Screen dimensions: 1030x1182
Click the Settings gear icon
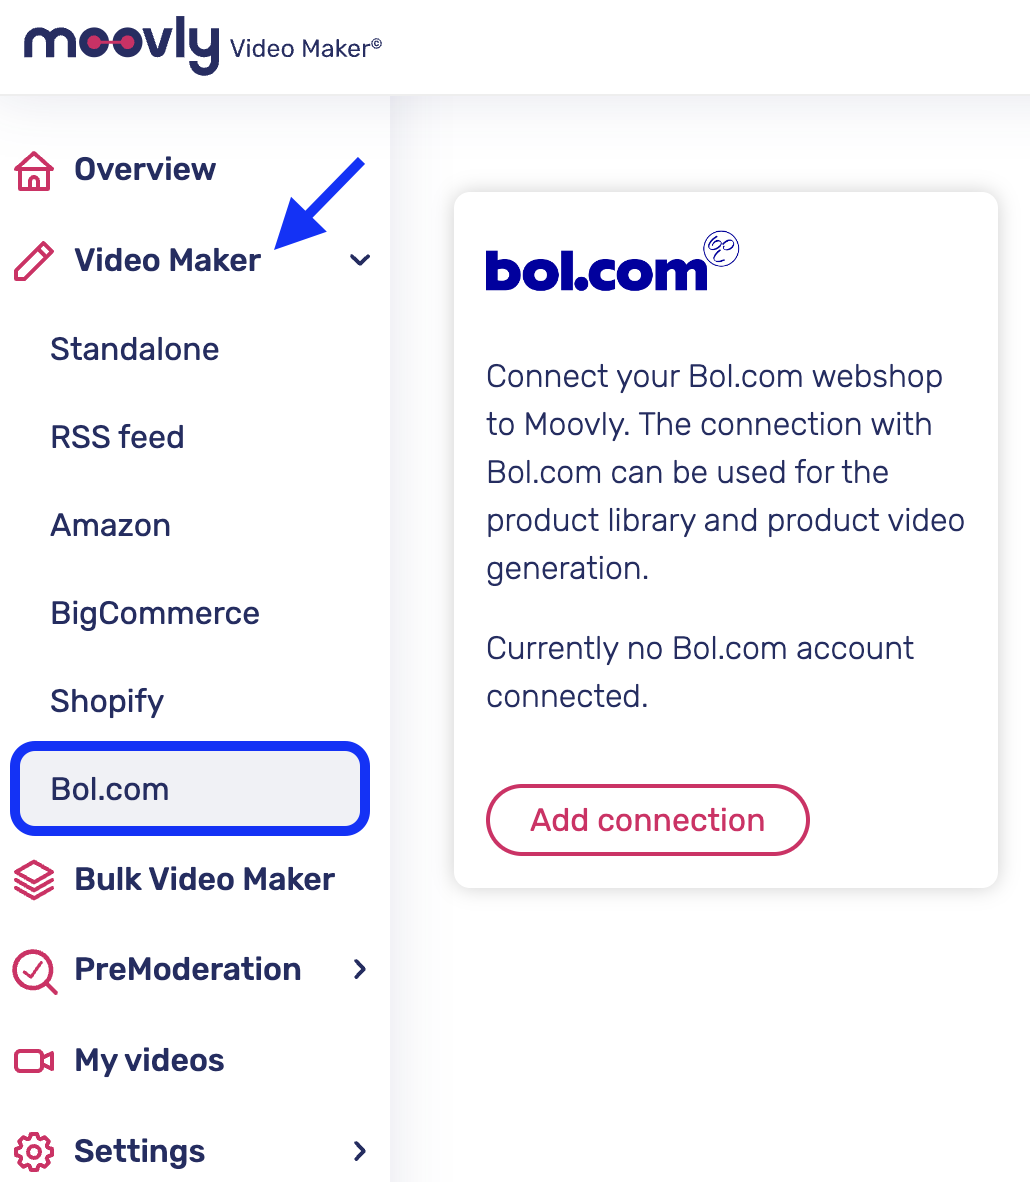[34, 1152]
